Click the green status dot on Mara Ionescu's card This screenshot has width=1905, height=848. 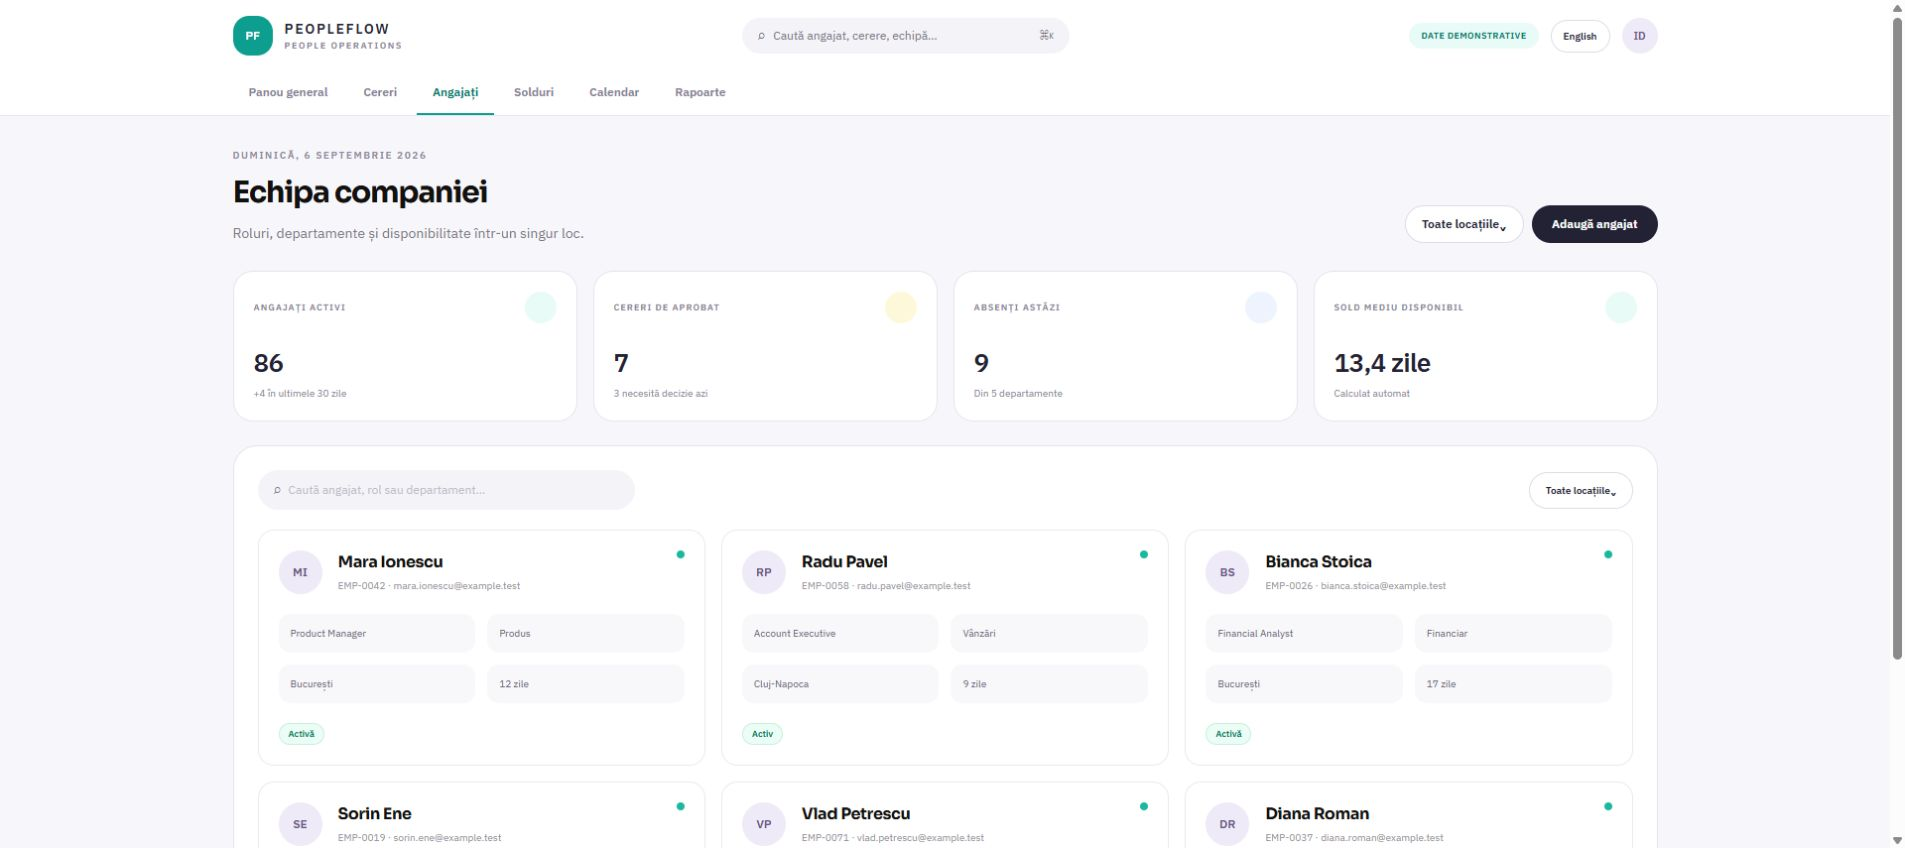point(680,554)
